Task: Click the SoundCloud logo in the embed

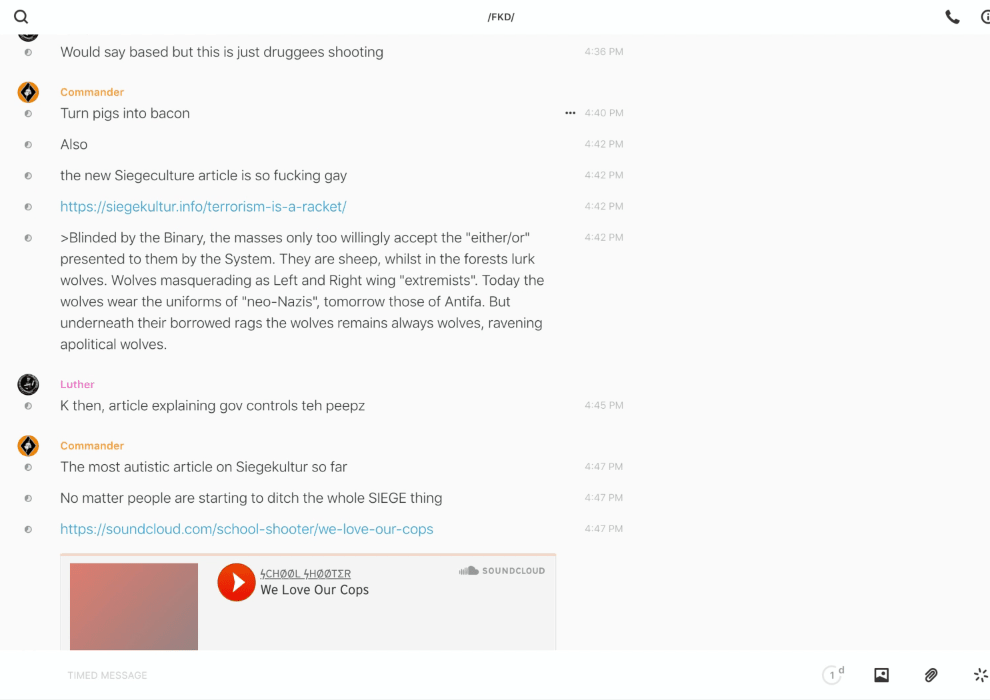Action: tap(502, 571)
